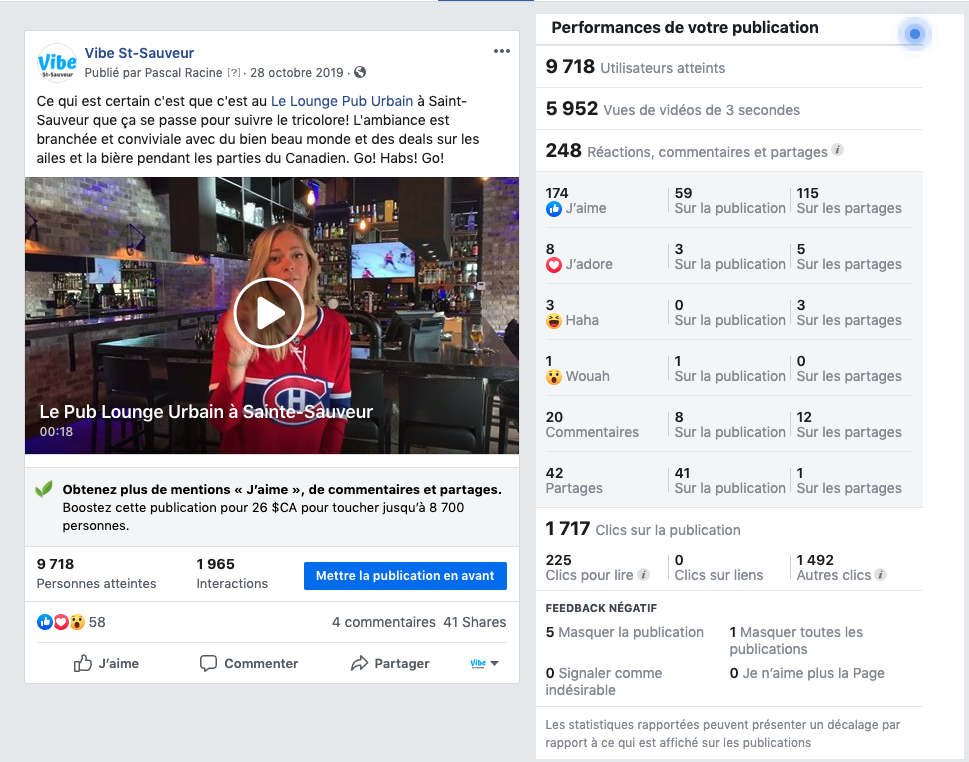969x762 pixels.
Task: Click the green leaf boost suggestion icon
Action: [x=44, y=489]
